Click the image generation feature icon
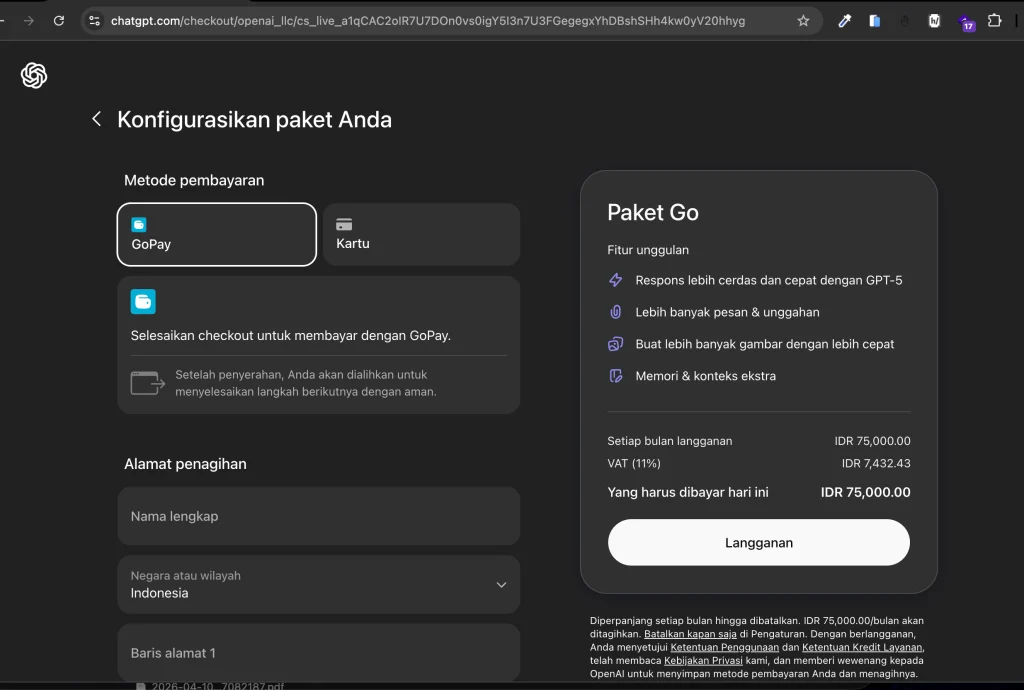Screen dimensions: 1024x690 coord(616,344)
